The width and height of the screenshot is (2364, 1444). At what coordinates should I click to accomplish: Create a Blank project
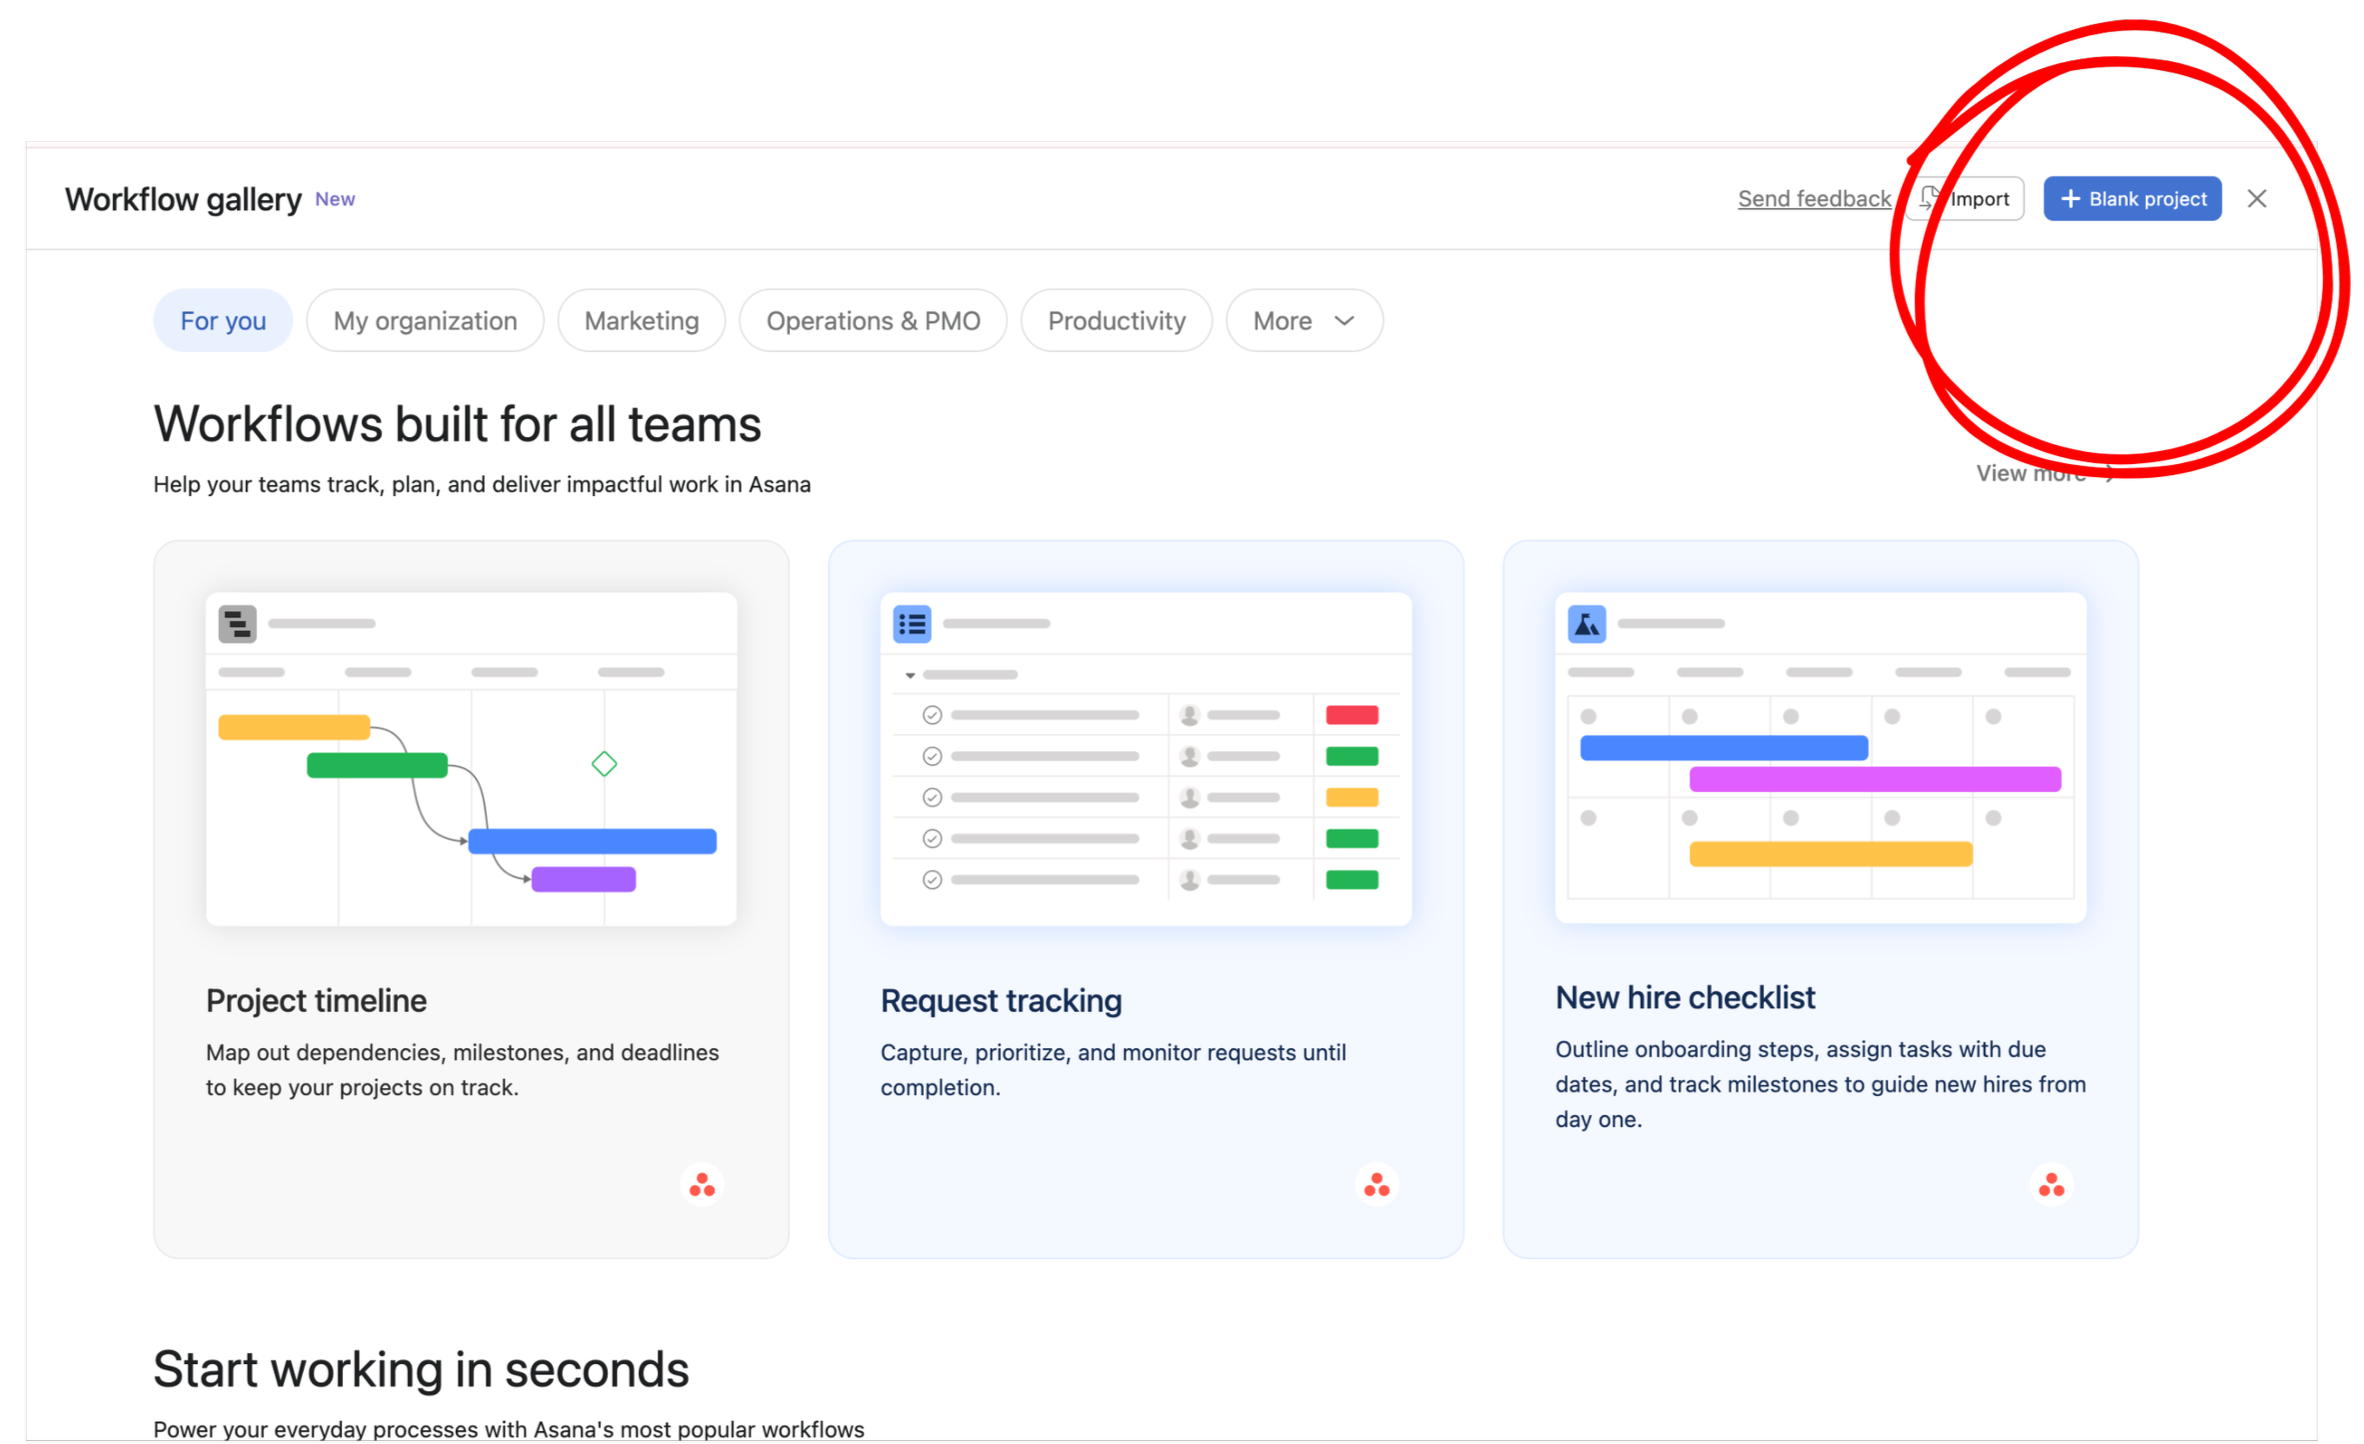2132,199
